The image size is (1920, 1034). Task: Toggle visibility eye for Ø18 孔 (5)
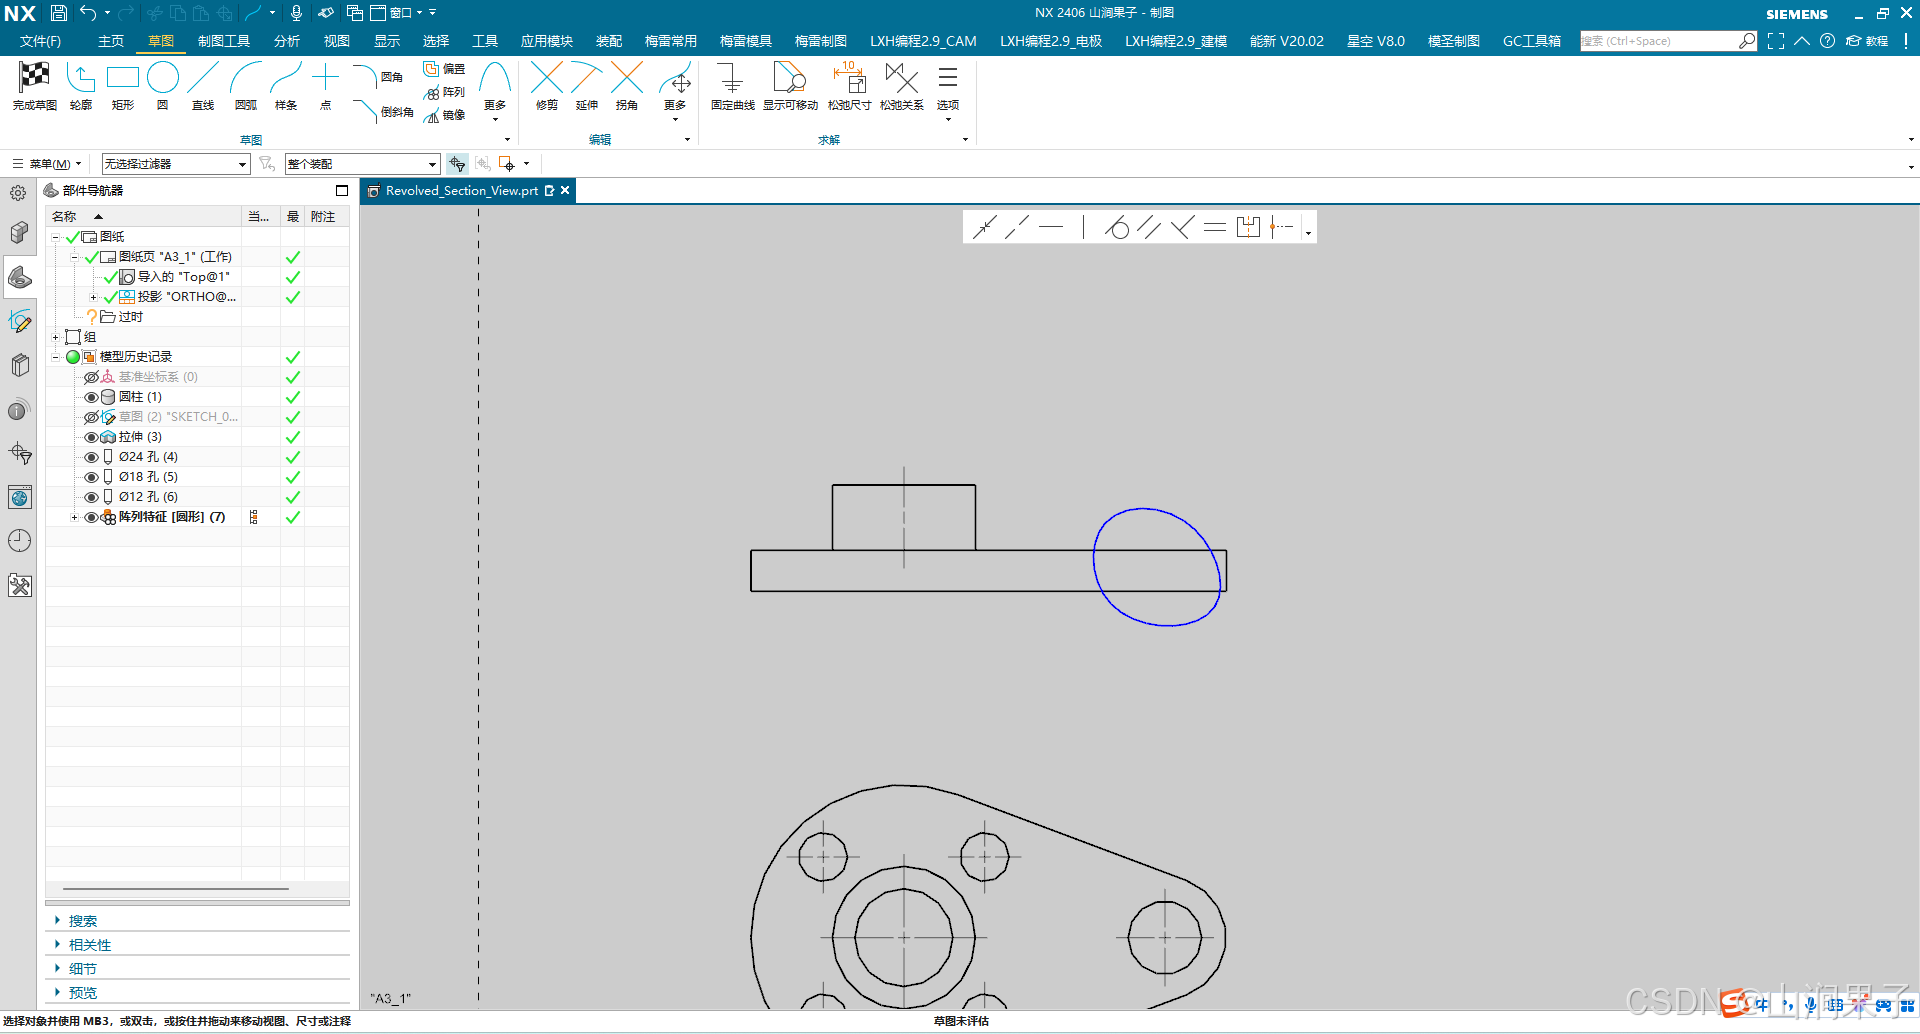click(x=91, y=477)
